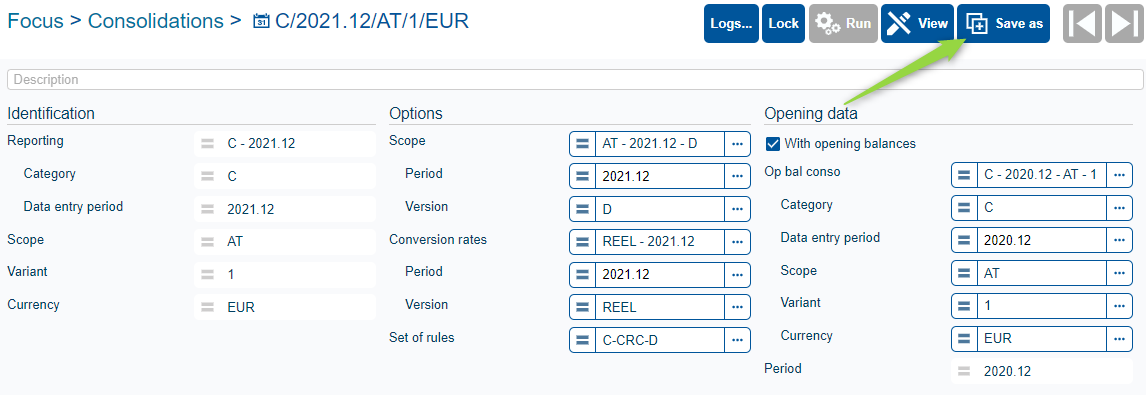Click the Focus breadcrumb link
1146x395 pixels.
pos(35,20)
